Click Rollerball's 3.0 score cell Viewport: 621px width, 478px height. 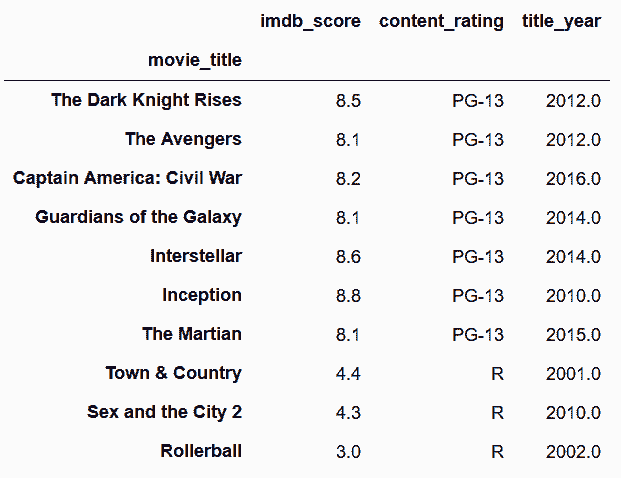348,452
